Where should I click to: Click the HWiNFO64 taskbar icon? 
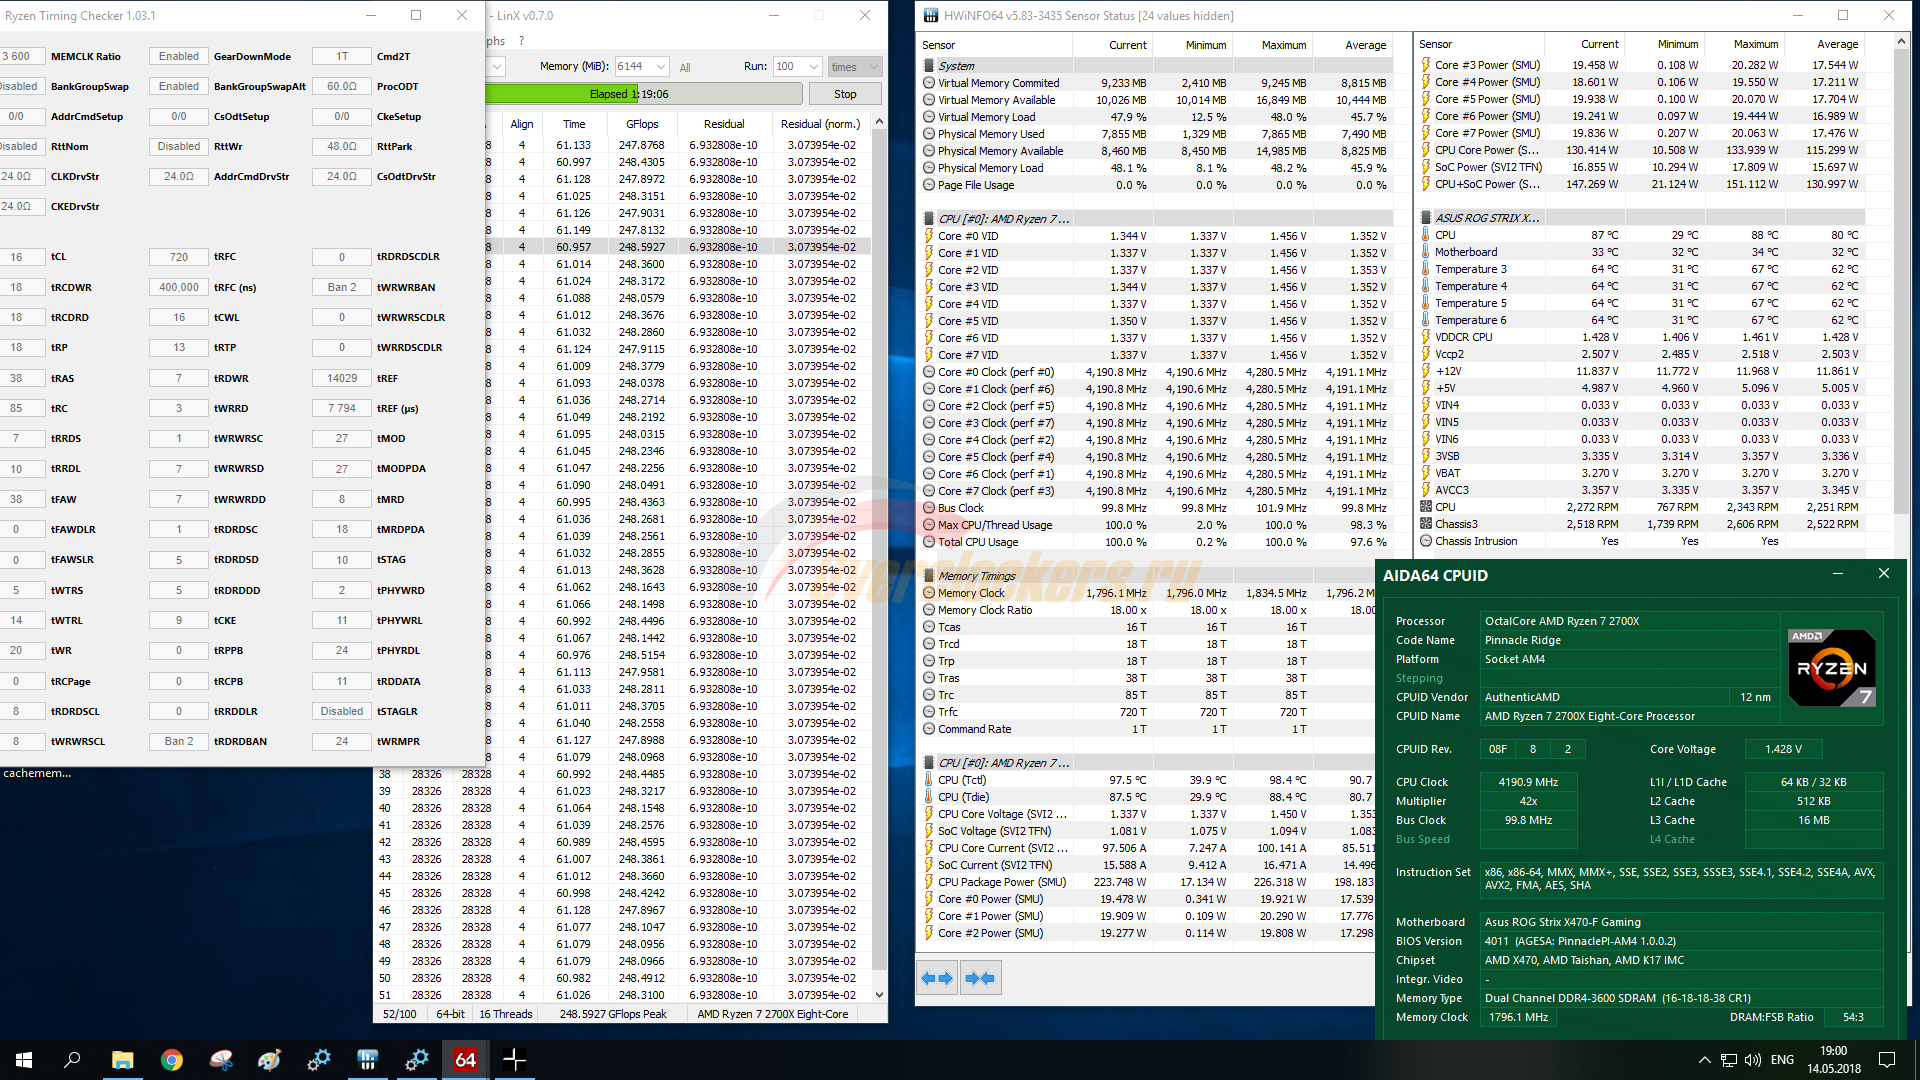coord(367,1060)
